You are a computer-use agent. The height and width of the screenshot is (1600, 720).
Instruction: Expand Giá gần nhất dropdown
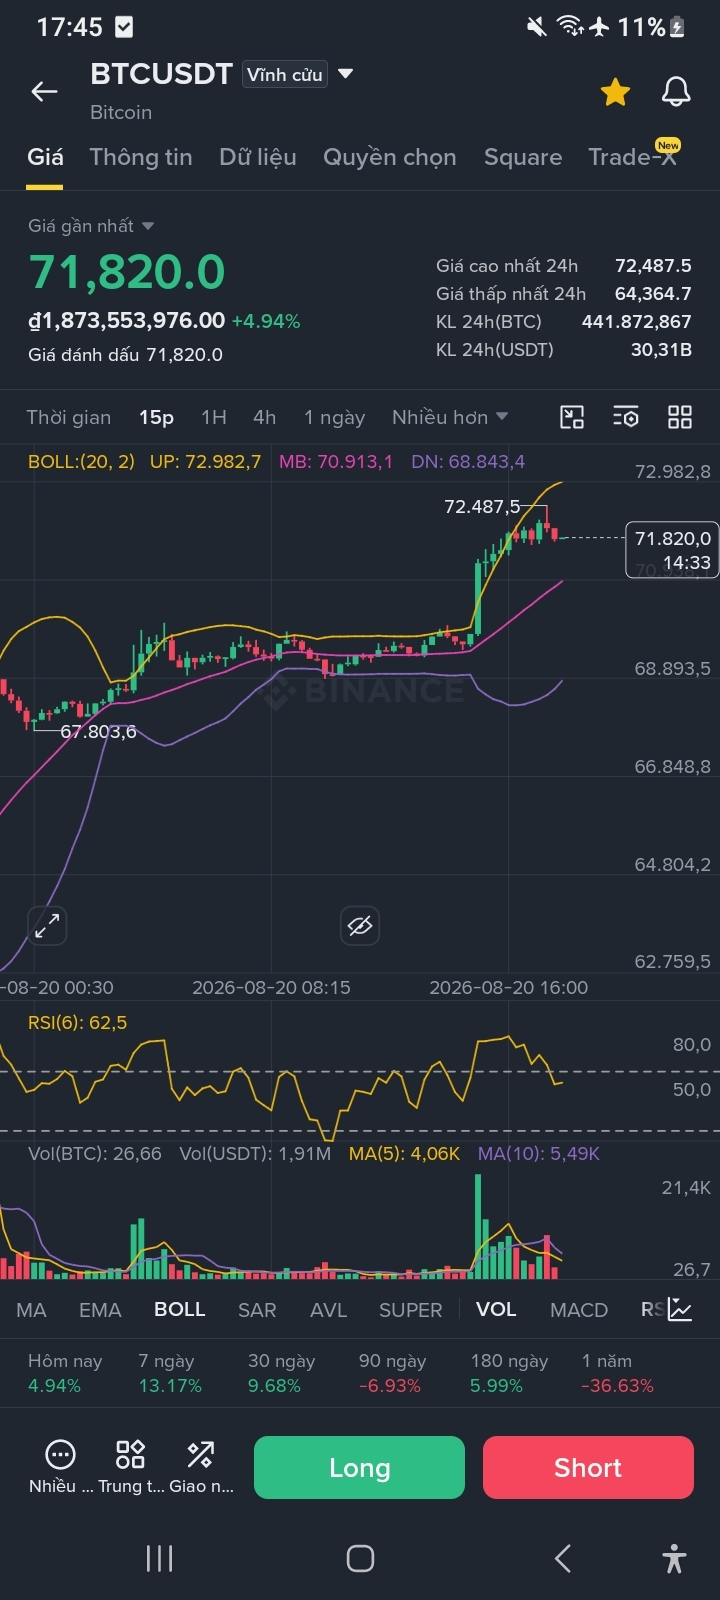[x=91, y=226]
